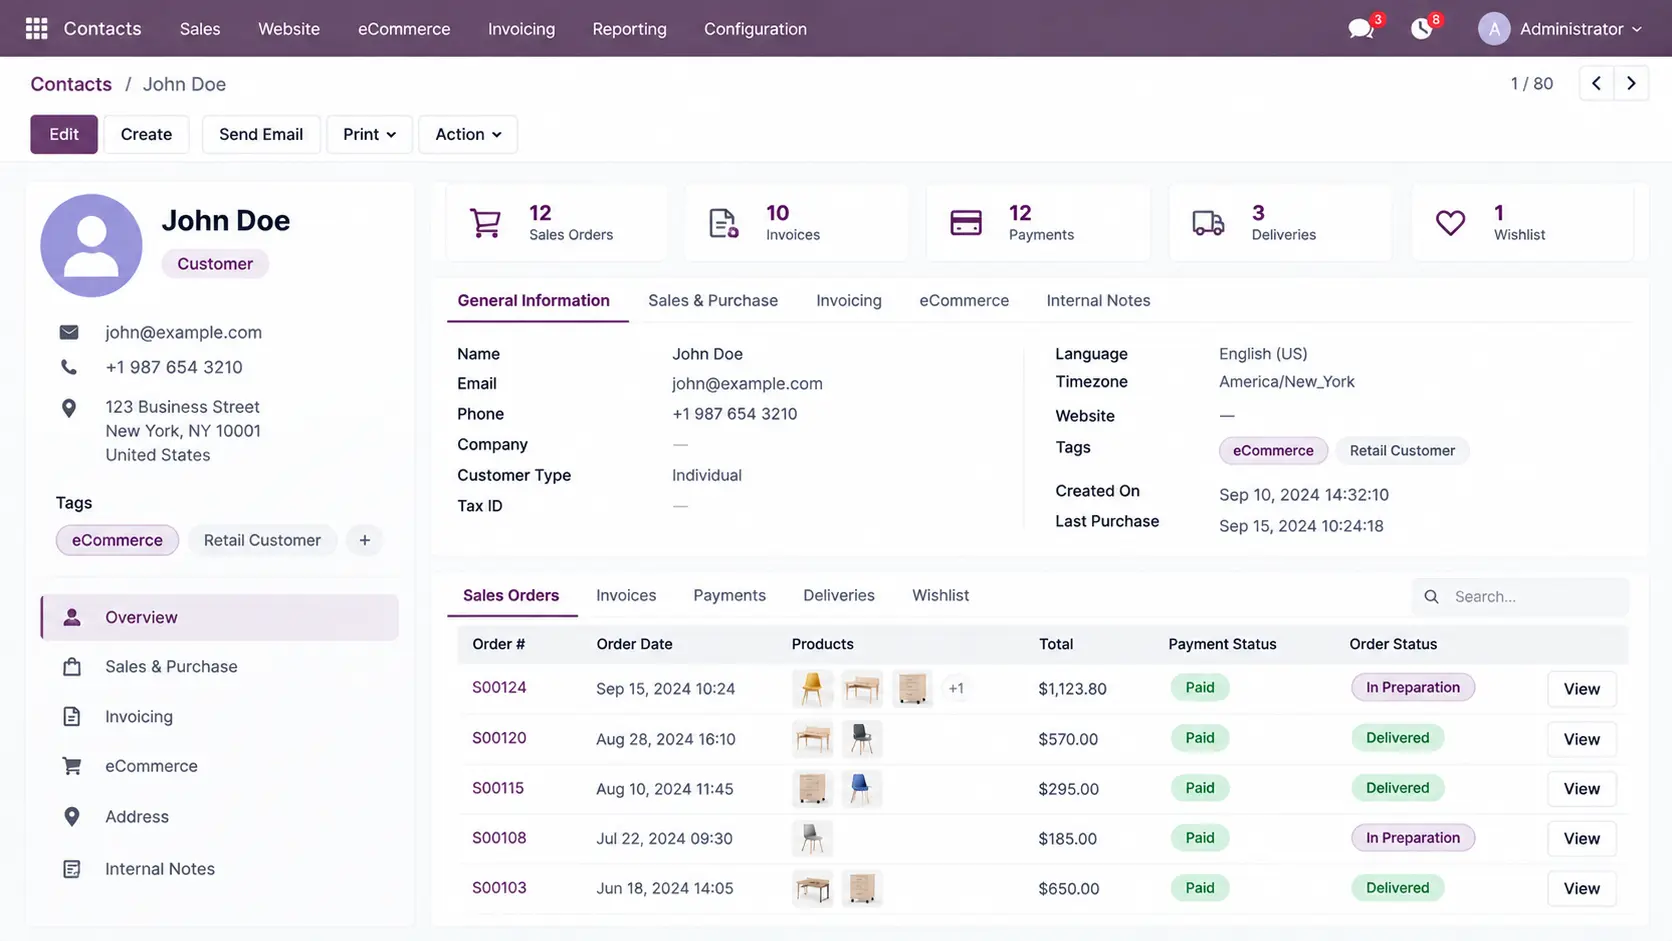Click the Send Email button
The height and width of the screenshot is (941, 1672).
click(x=261, y=134)
